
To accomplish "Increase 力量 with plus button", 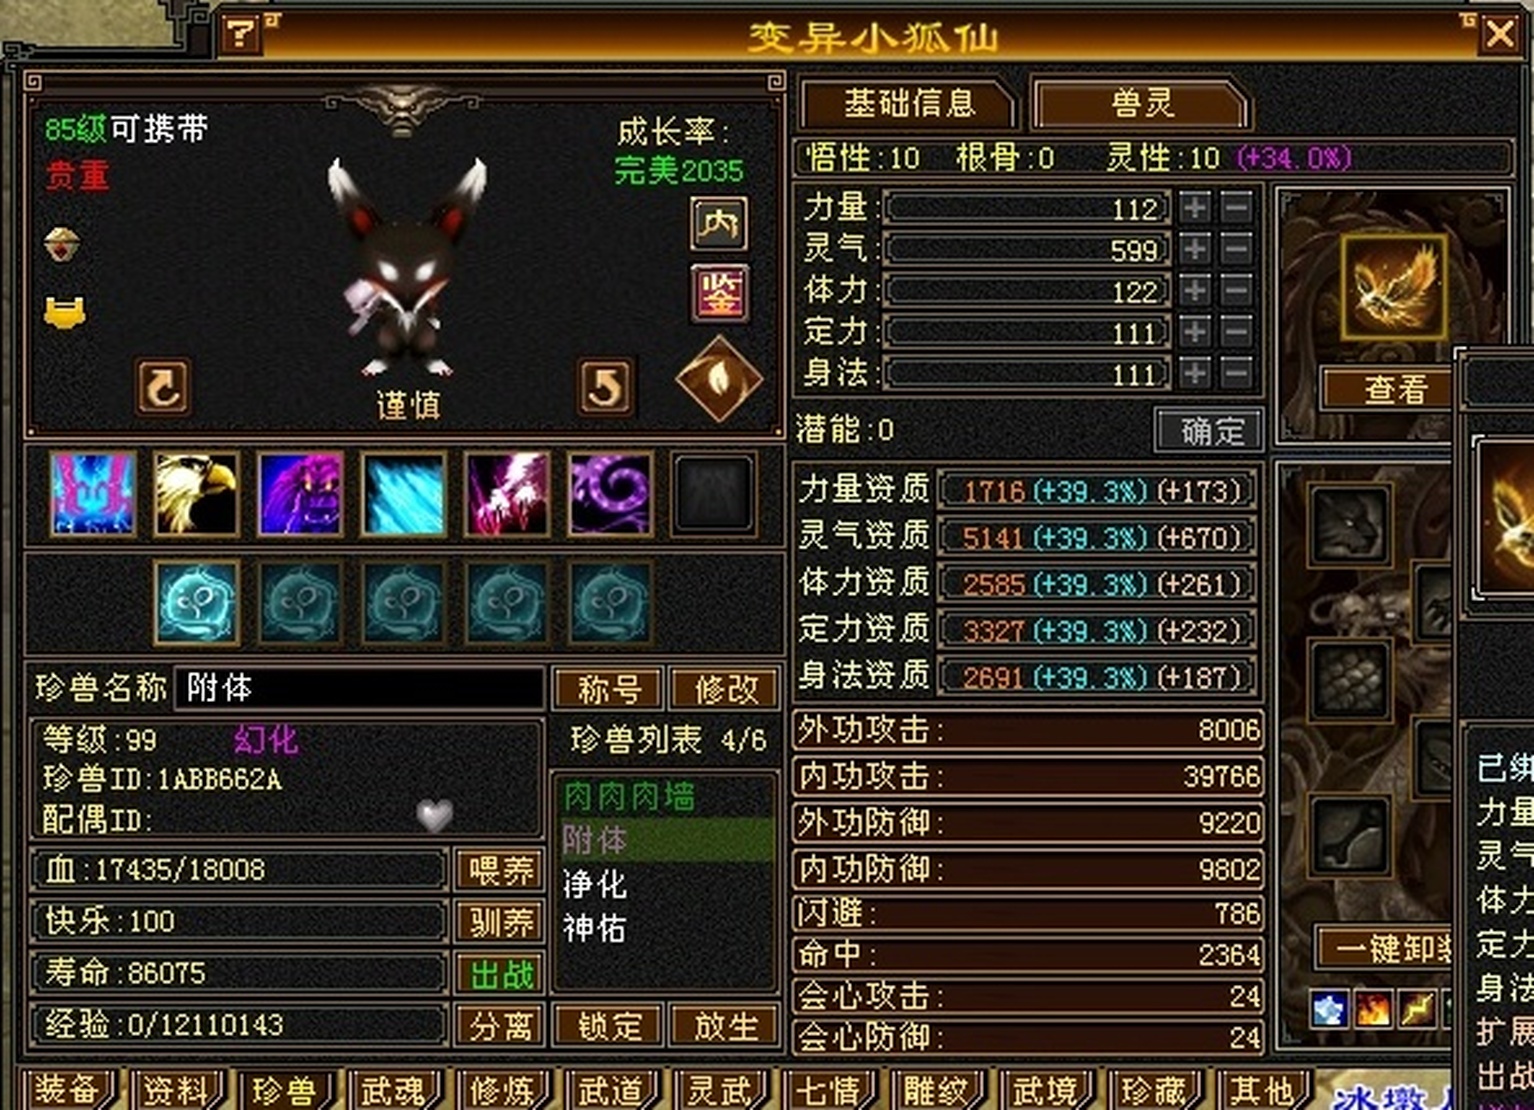I will (1195, 208).
